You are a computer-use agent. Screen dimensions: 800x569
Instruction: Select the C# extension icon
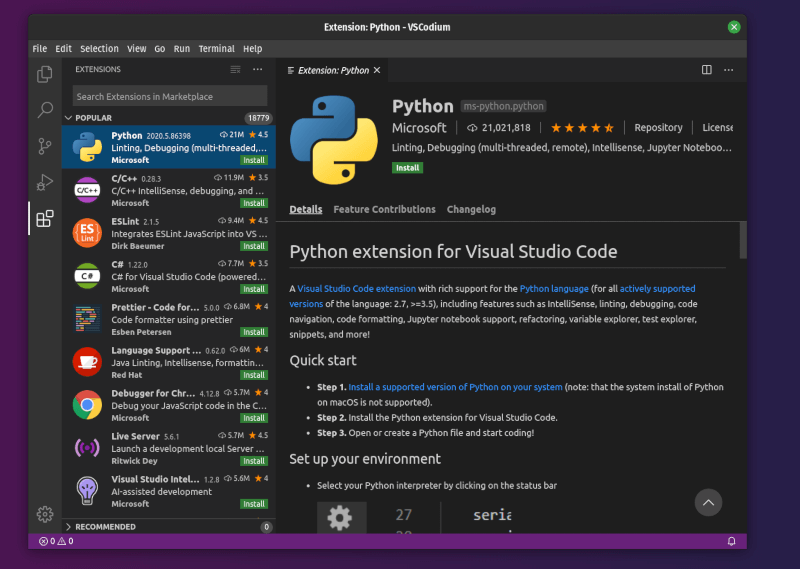click(87, 276)
